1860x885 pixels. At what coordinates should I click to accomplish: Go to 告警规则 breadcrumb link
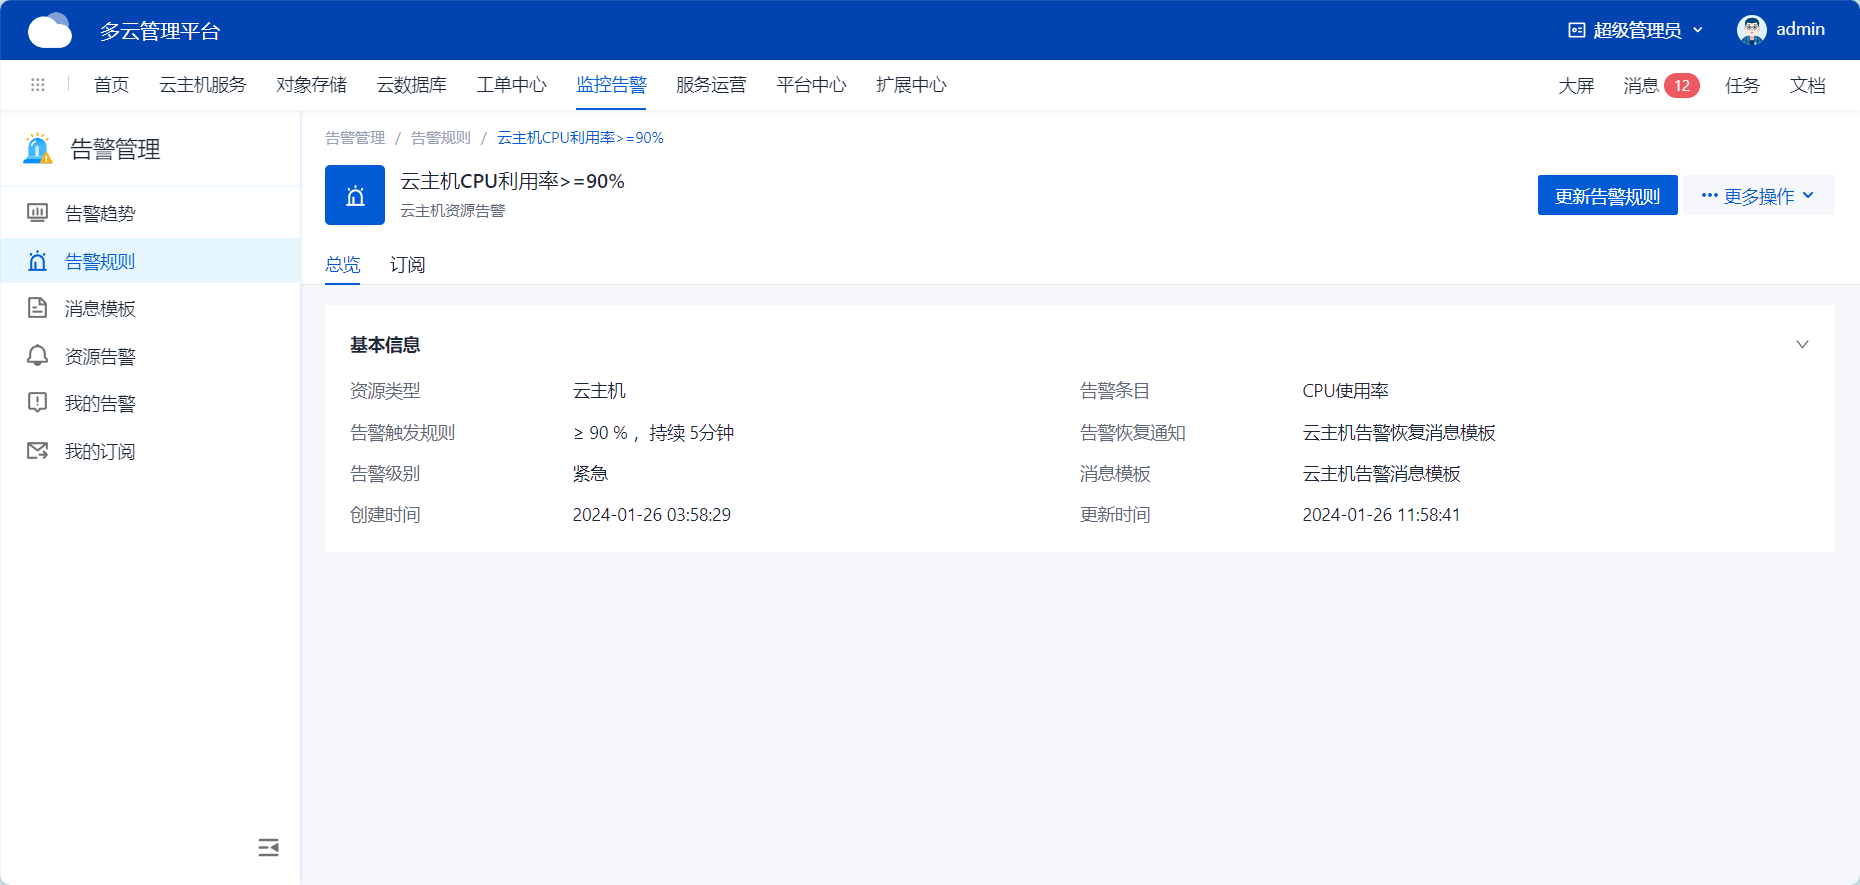pyautogui.click(x=440, y=138)
